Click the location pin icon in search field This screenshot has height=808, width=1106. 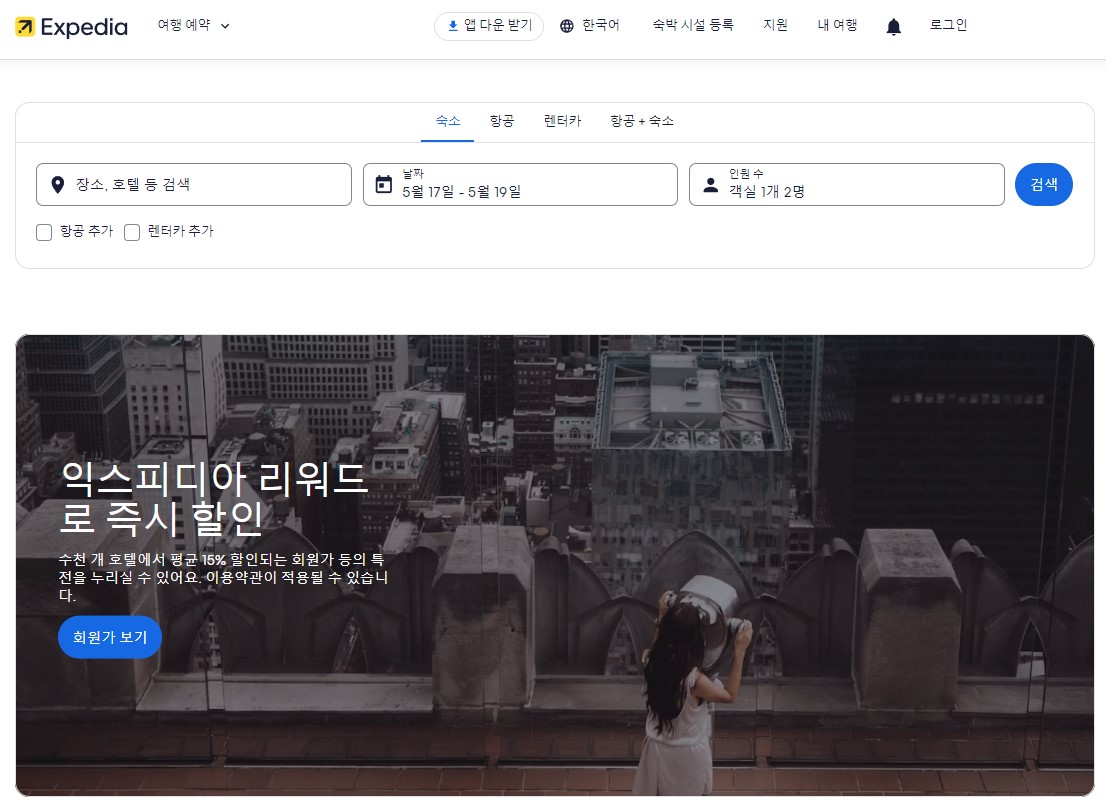point(57,184)
